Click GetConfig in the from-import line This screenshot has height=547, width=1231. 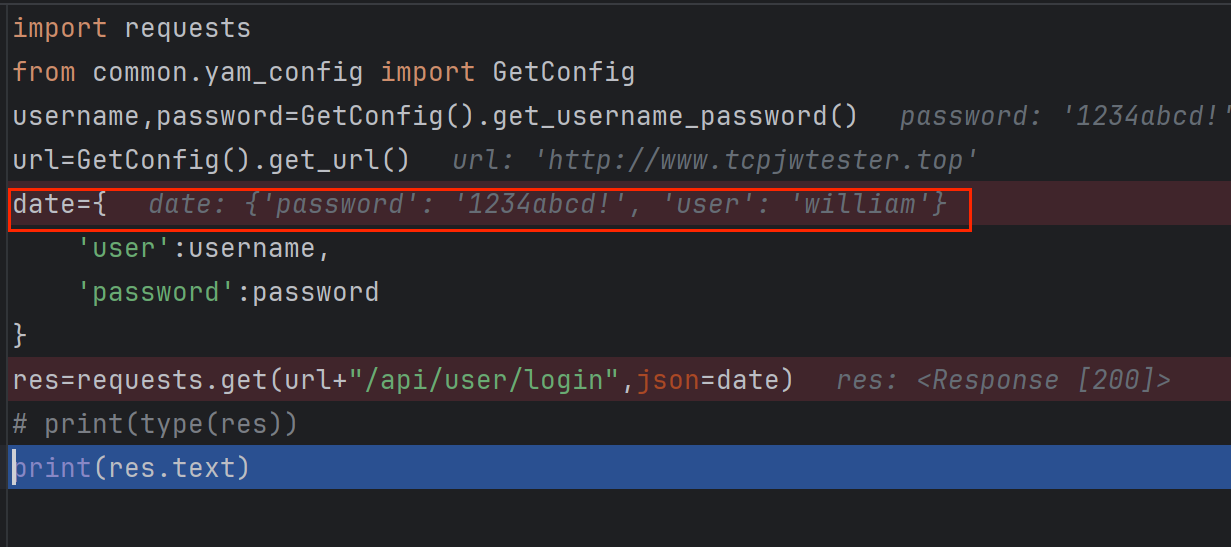pos(563,72)
